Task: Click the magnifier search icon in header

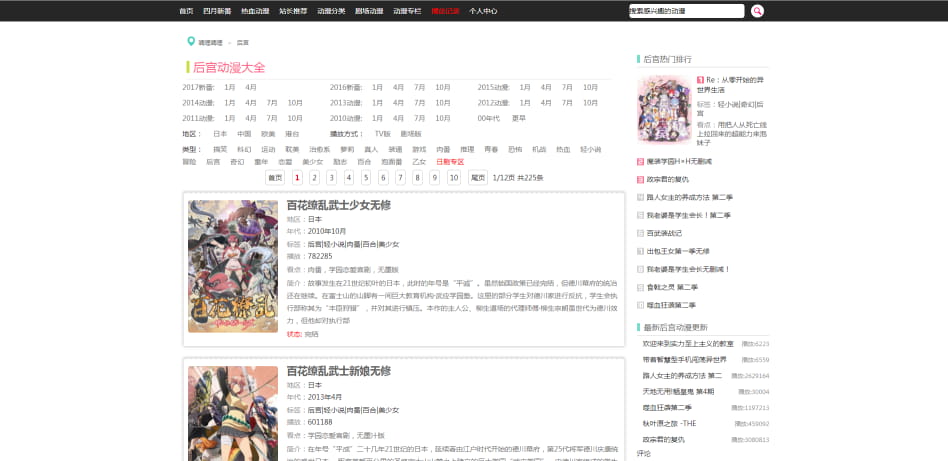Action: coord(757,11)
